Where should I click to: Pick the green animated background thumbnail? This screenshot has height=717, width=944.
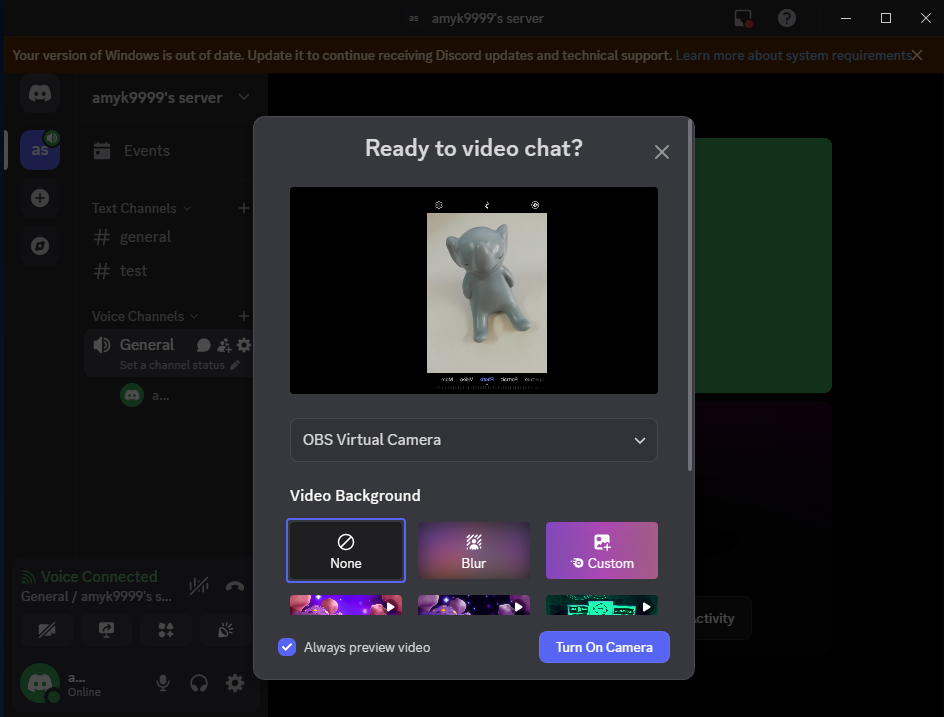(x=601, y=605)
